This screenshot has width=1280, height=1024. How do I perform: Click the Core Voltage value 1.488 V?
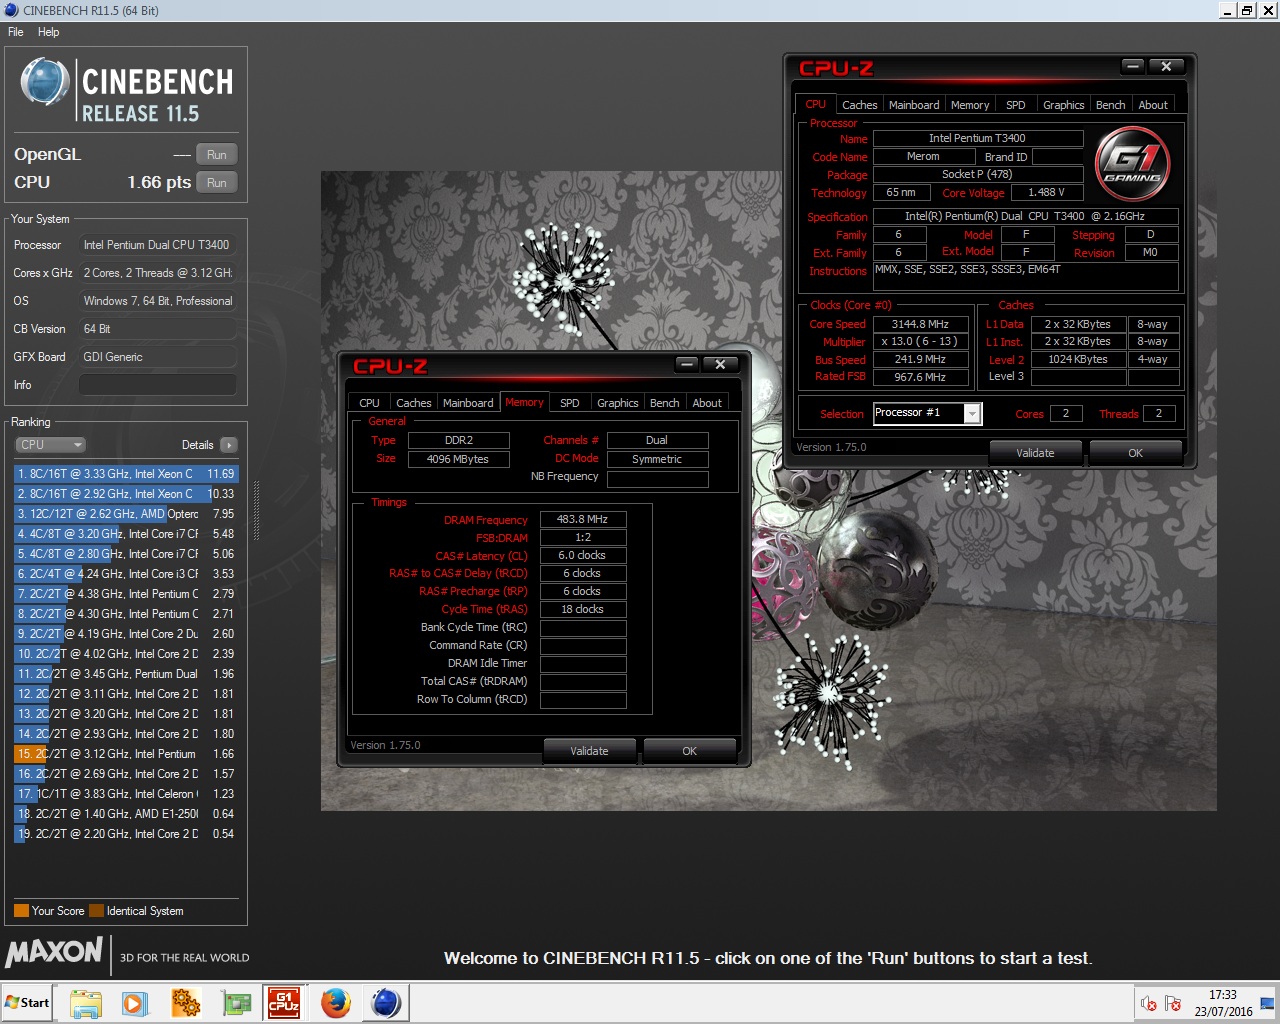pyautogui.click(x=1046, y=193)
